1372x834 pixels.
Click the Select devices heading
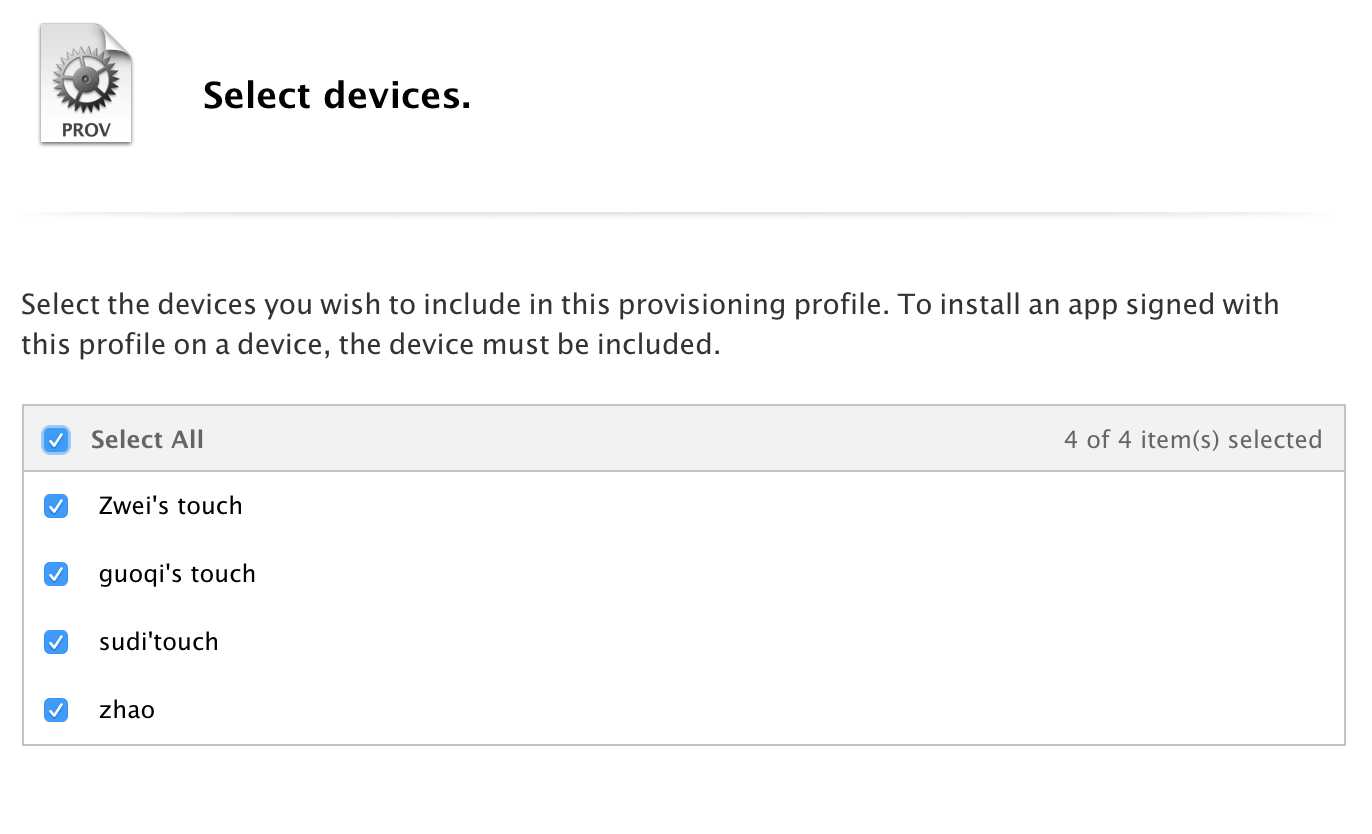tap(337, 96)
